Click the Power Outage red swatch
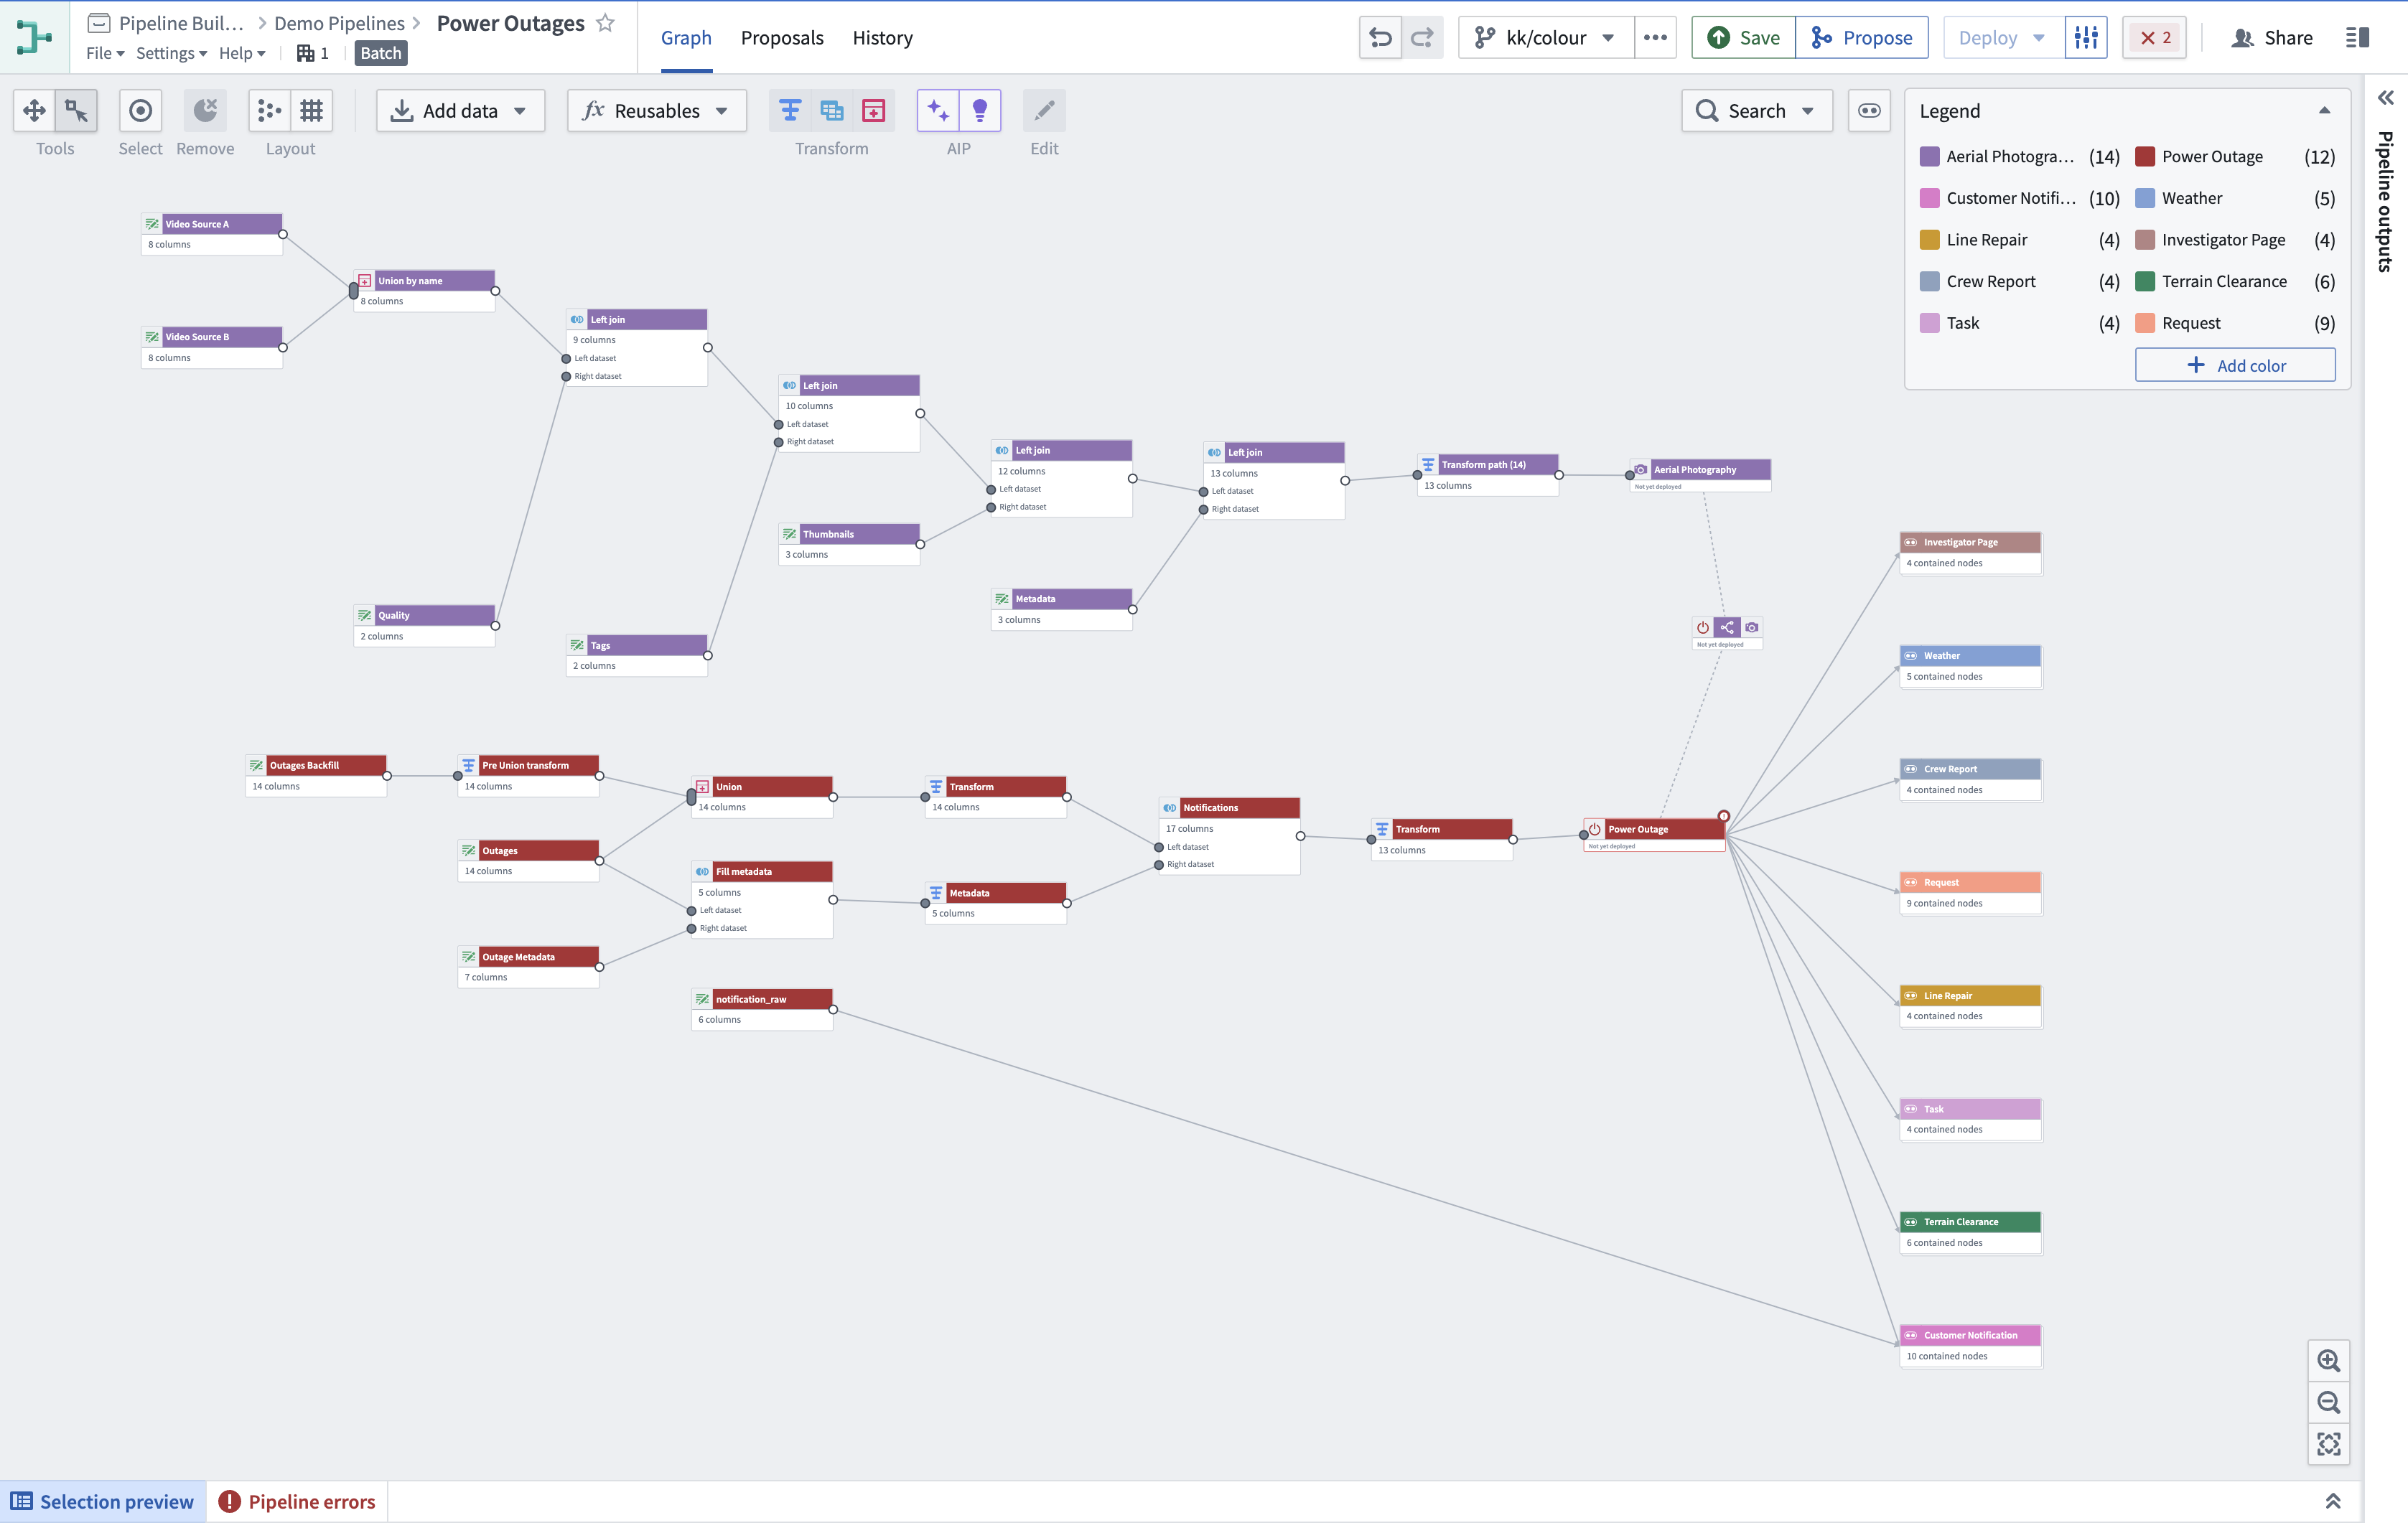 pos(2145,156)
